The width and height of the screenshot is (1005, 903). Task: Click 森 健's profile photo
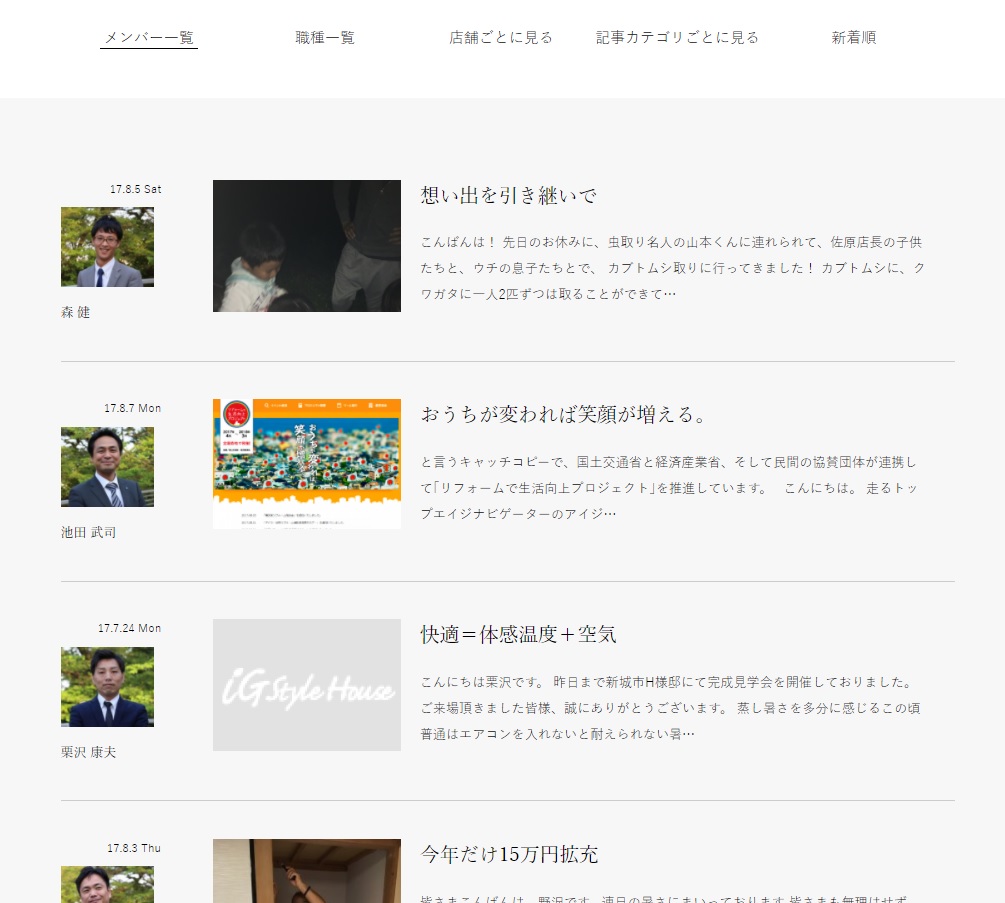pos(107,247)
